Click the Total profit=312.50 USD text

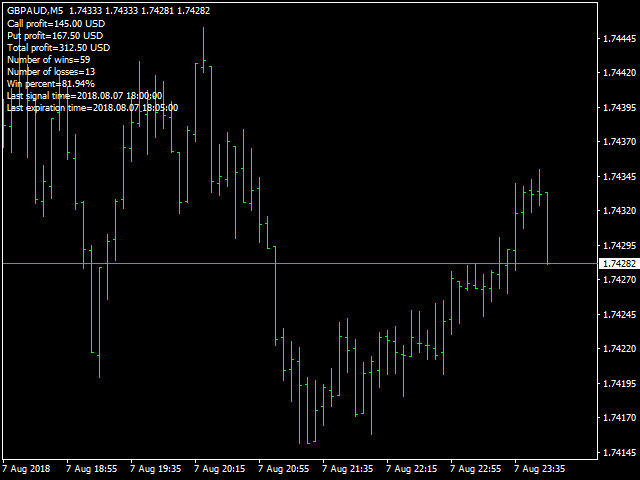point(58,48)
